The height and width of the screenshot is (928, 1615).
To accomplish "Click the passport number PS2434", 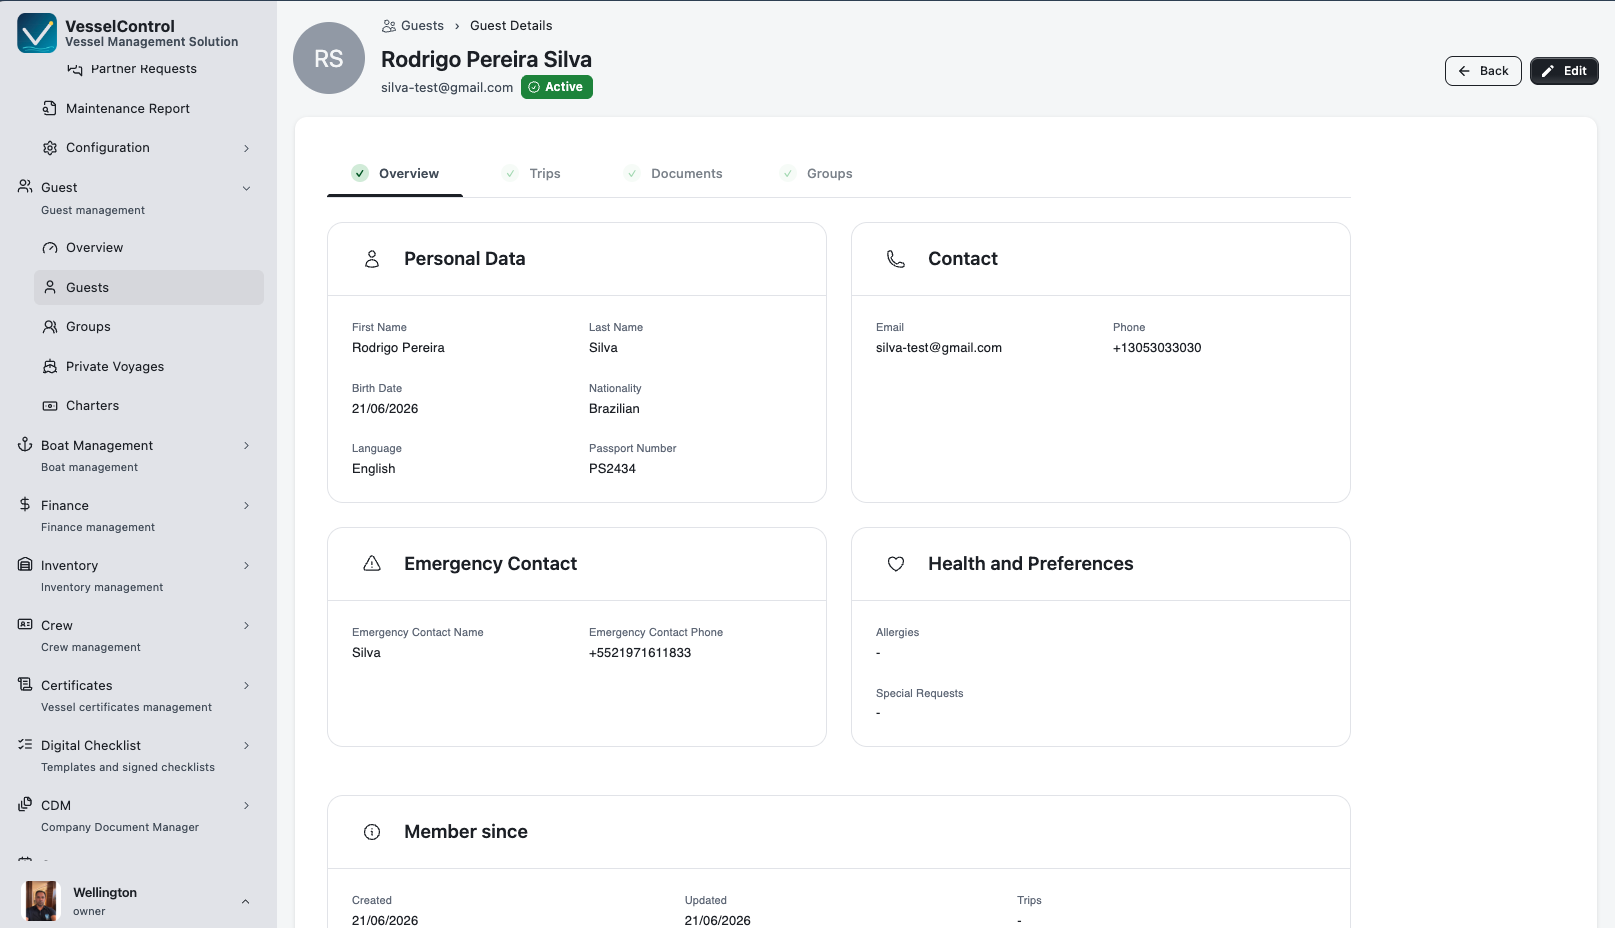I will click(x=612, y=469).
